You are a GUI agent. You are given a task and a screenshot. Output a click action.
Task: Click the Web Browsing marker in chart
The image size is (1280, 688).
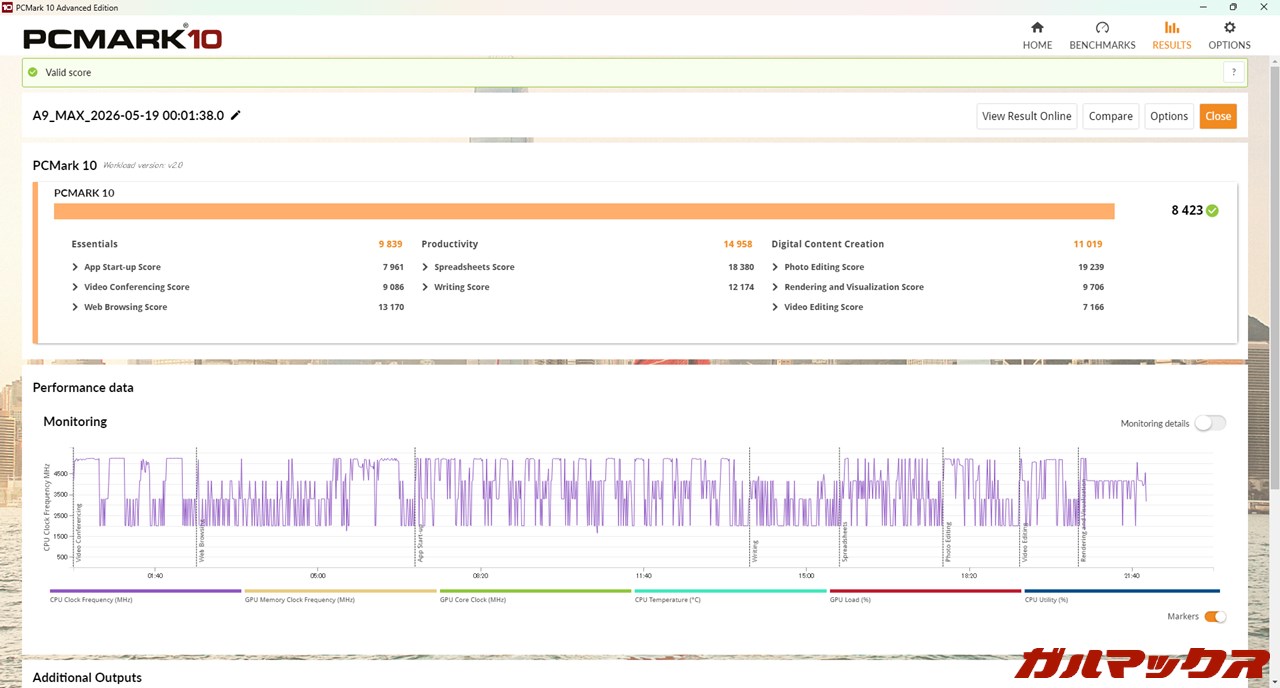202,543
